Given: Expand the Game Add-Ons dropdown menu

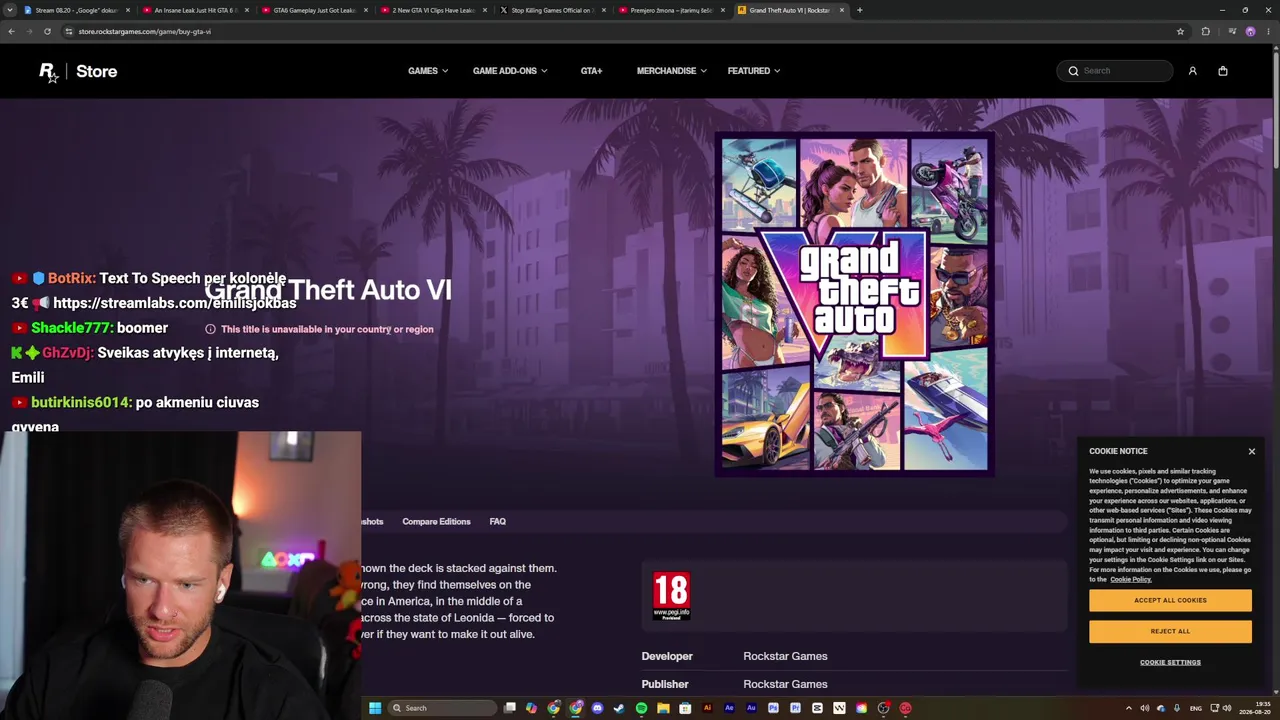Looking at the screenshot, I should tap(510, 71).
